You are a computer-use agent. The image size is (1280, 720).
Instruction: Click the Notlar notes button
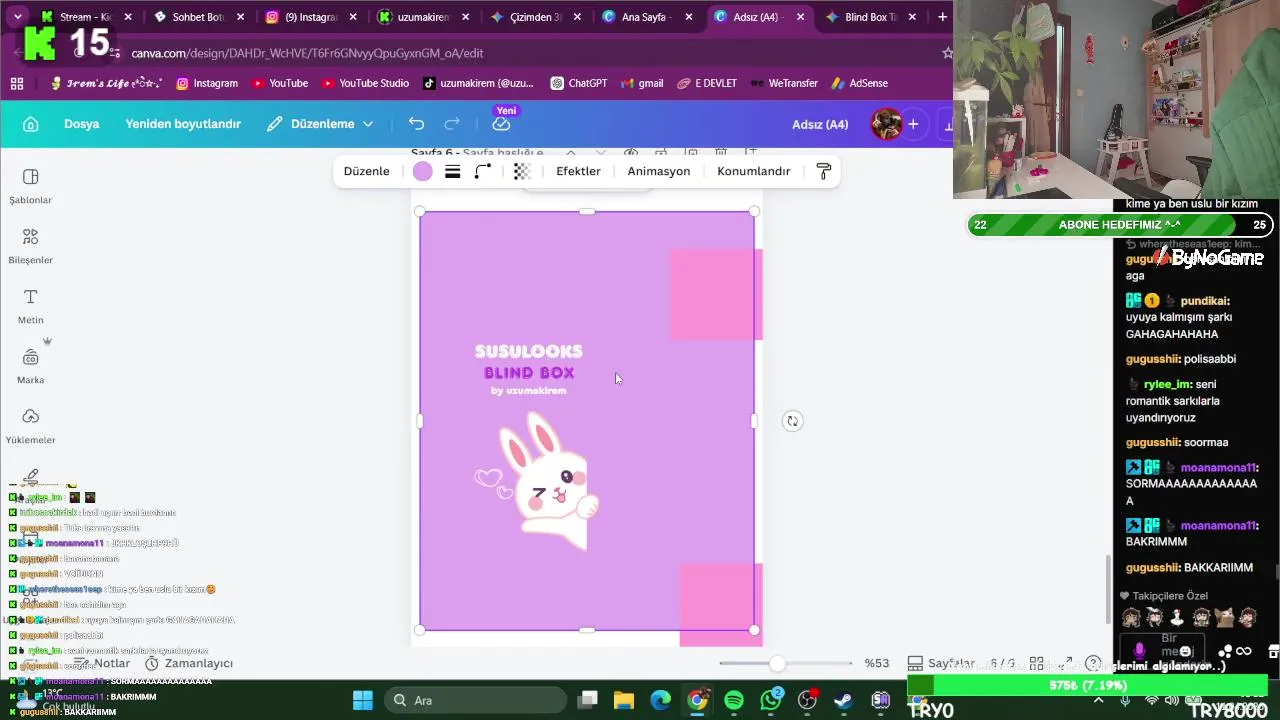pyautogui.click(x=102, y=663)
